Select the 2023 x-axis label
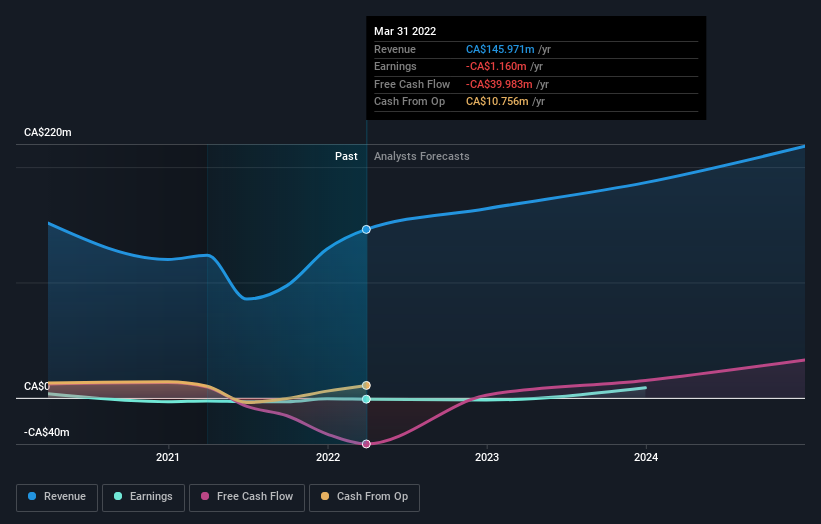This screenshot has height=524, width=821. (x=487, y=457)
